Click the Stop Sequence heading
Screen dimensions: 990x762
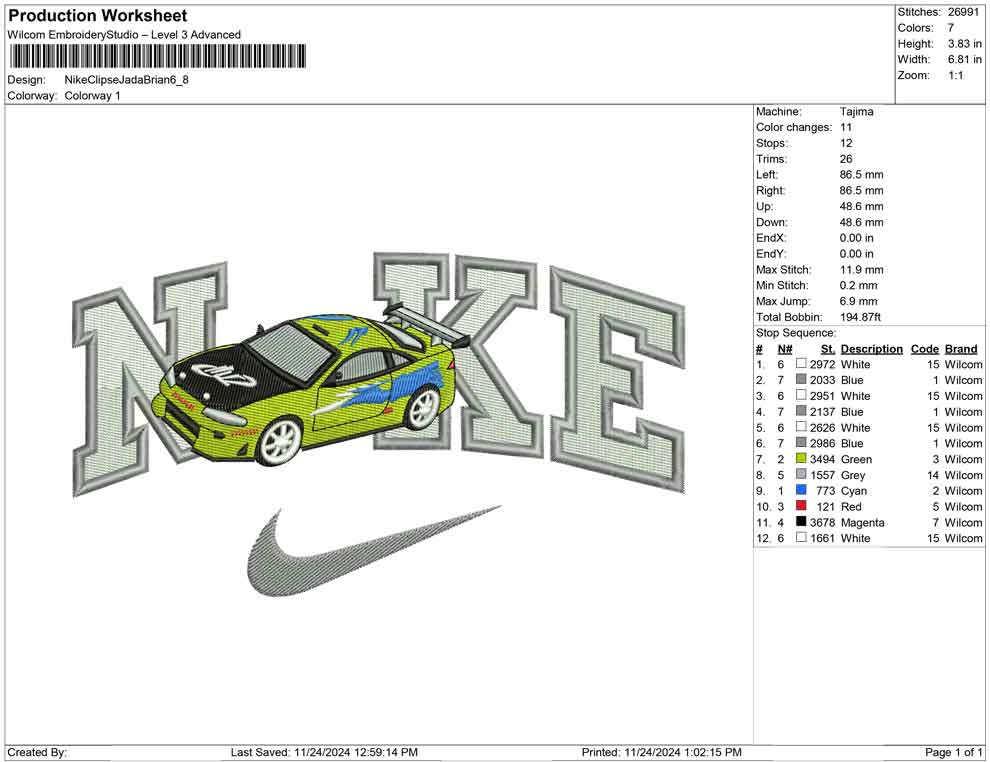tap(796, 333)
